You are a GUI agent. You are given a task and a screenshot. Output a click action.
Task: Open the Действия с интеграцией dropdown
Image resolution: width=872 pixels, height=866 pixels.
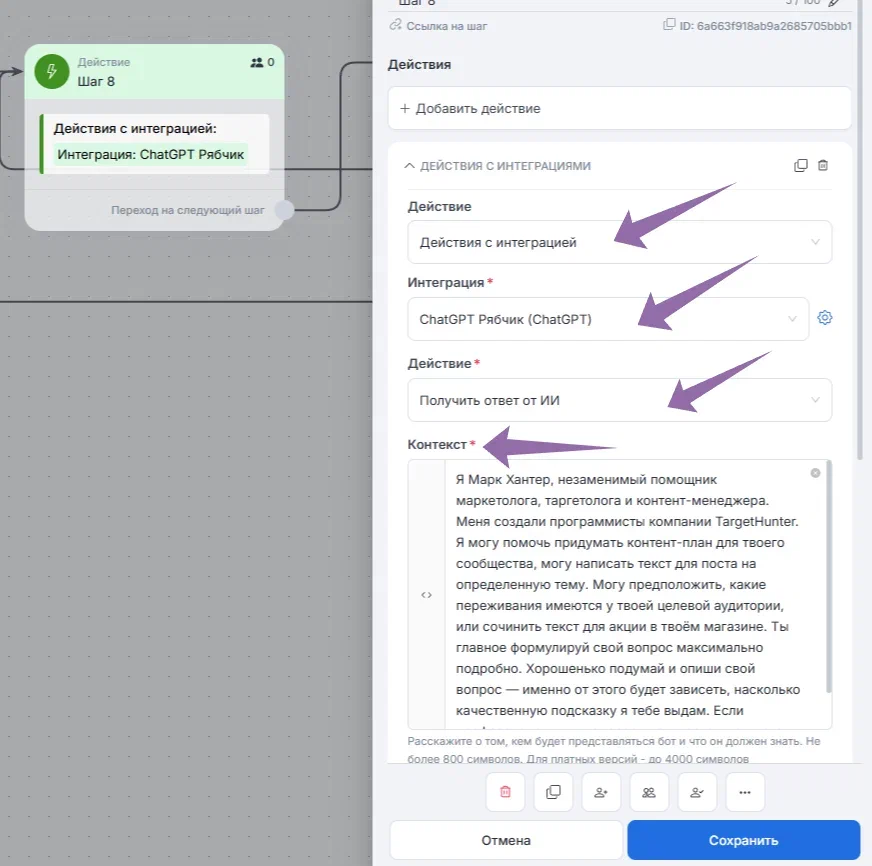point(620,242)
